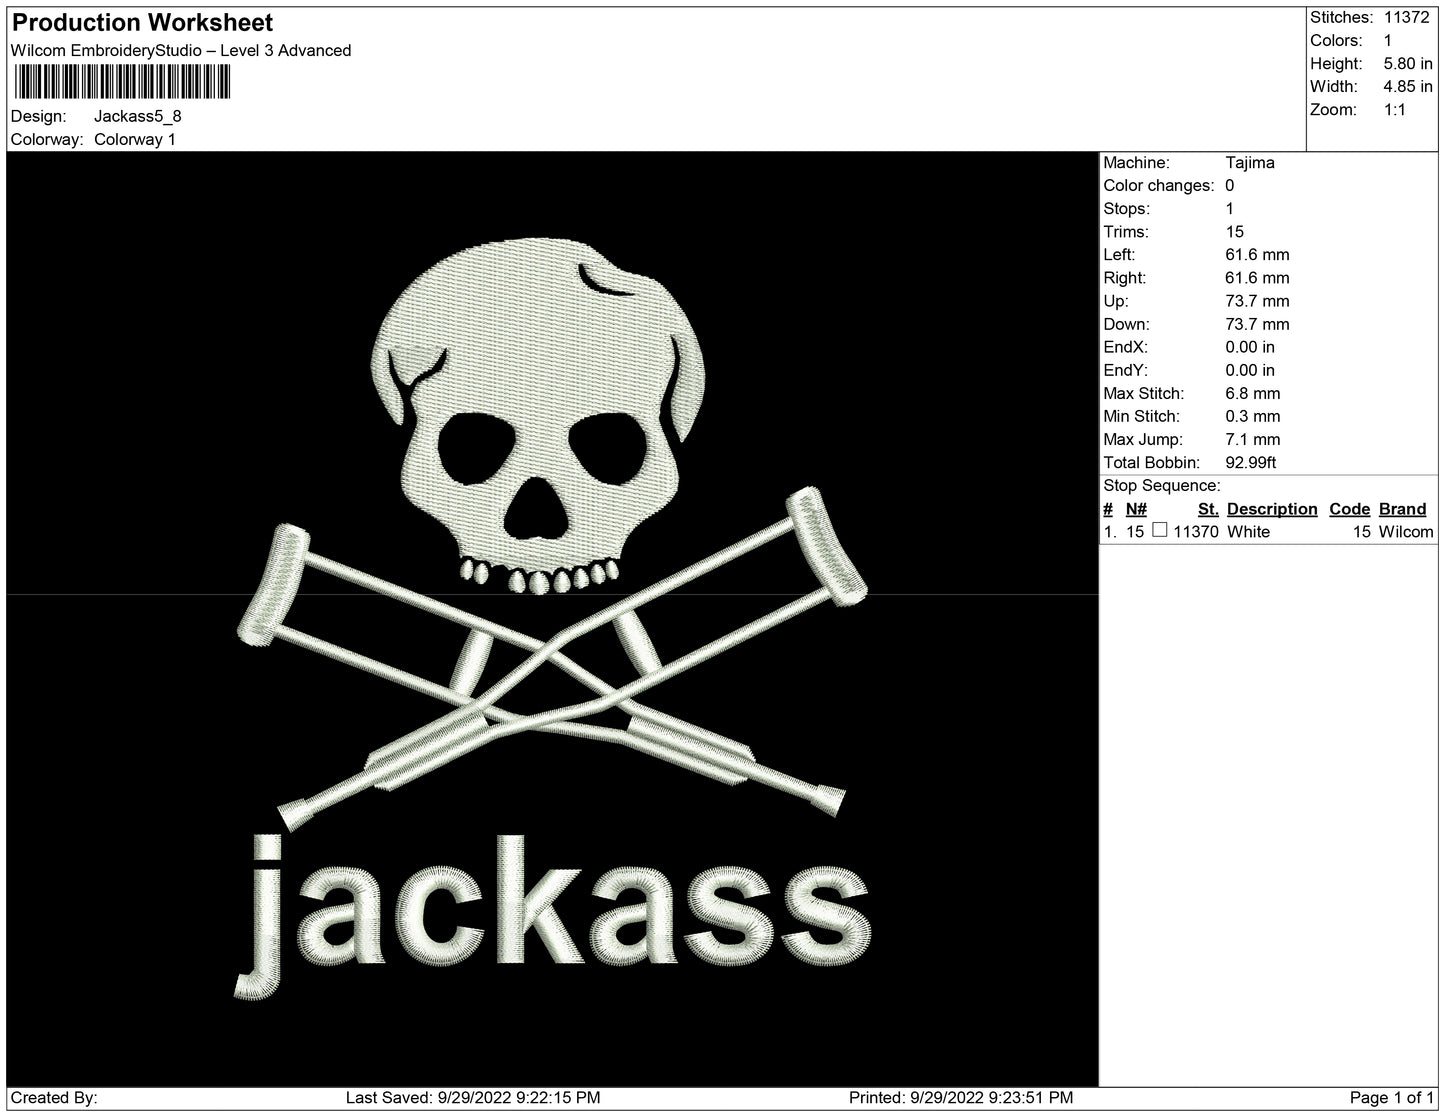Image resolution: width=1445 pixels, height=1112 pixels.
Task: Select the 'White' thread description
Action: point(1248,532)
